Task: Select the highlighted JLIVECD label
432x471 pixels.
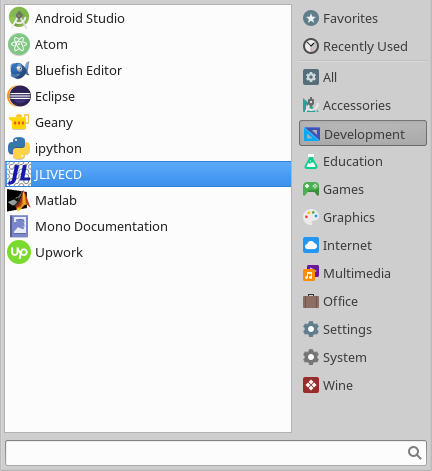Action: click(58, 174)
